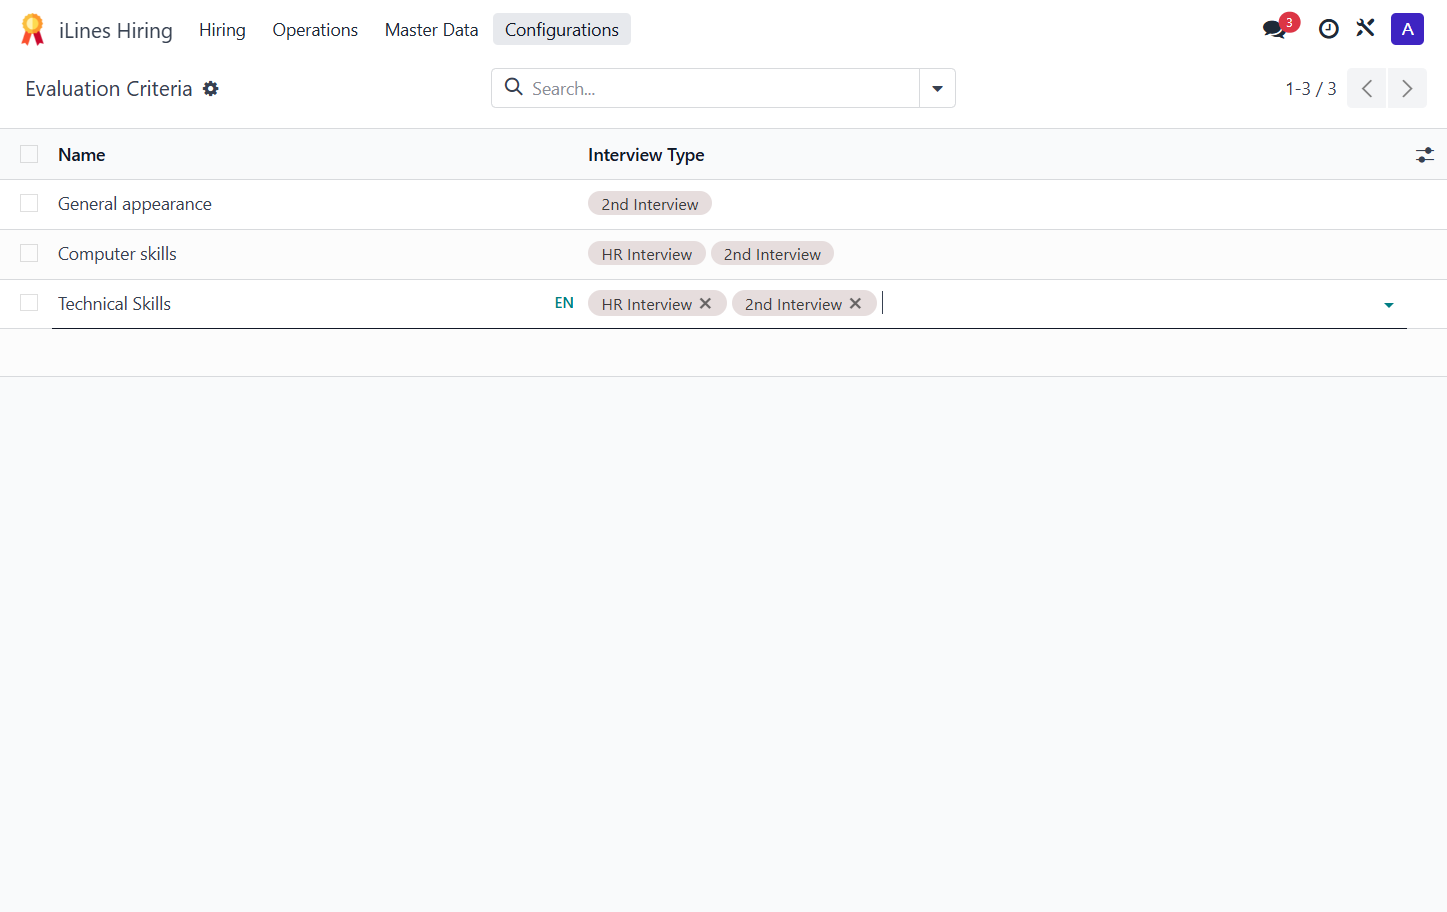1447x912 pixels.
Task: Check the Computer skills row checkbox
Action: coord(29,253)
